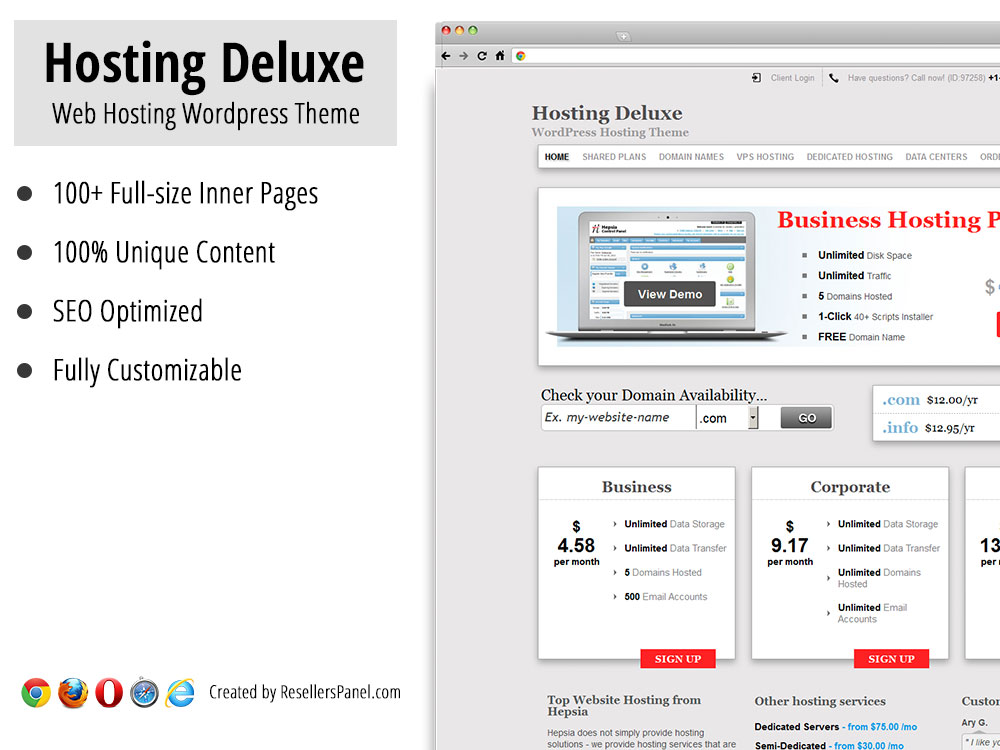Click 'Unlimited Traffic' banner feature
The width and height of the screenshot is (1000, 750).
[855, 276]
